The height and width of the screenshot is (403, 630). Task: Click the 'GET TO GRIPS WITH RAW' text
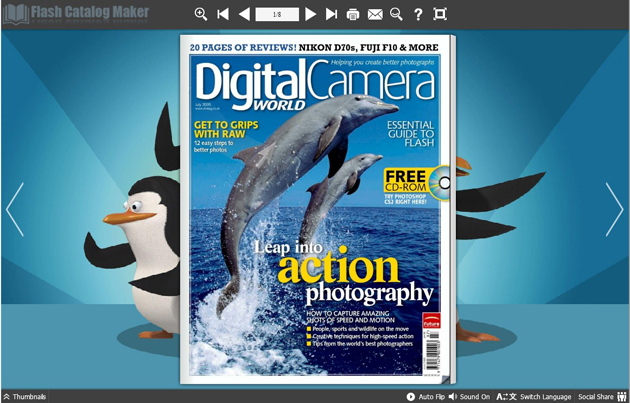pyautogui.click(x=226, y=129)
